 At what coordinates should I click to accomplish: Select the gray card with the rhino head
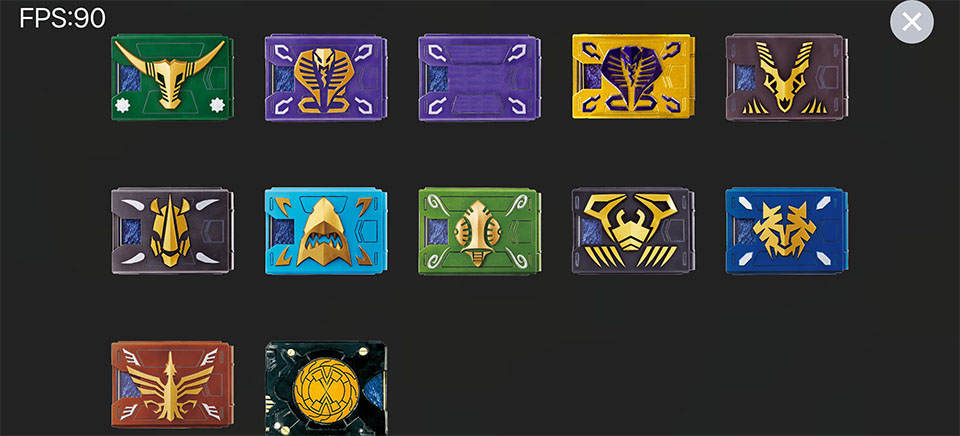click(x=172, y=231)
